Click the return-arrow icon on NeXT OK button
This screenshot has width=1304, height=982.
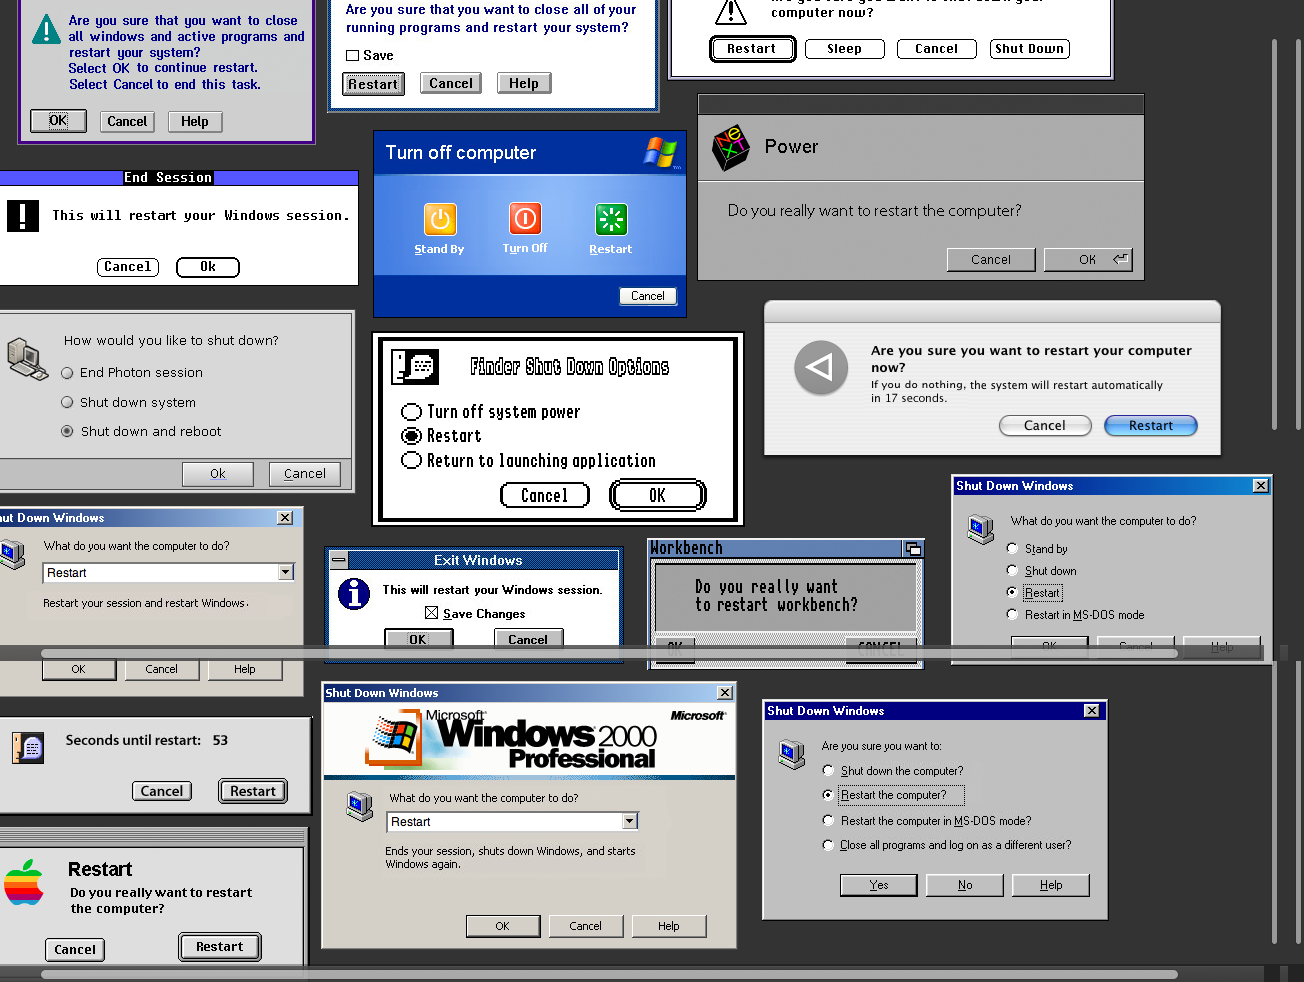1121,259
